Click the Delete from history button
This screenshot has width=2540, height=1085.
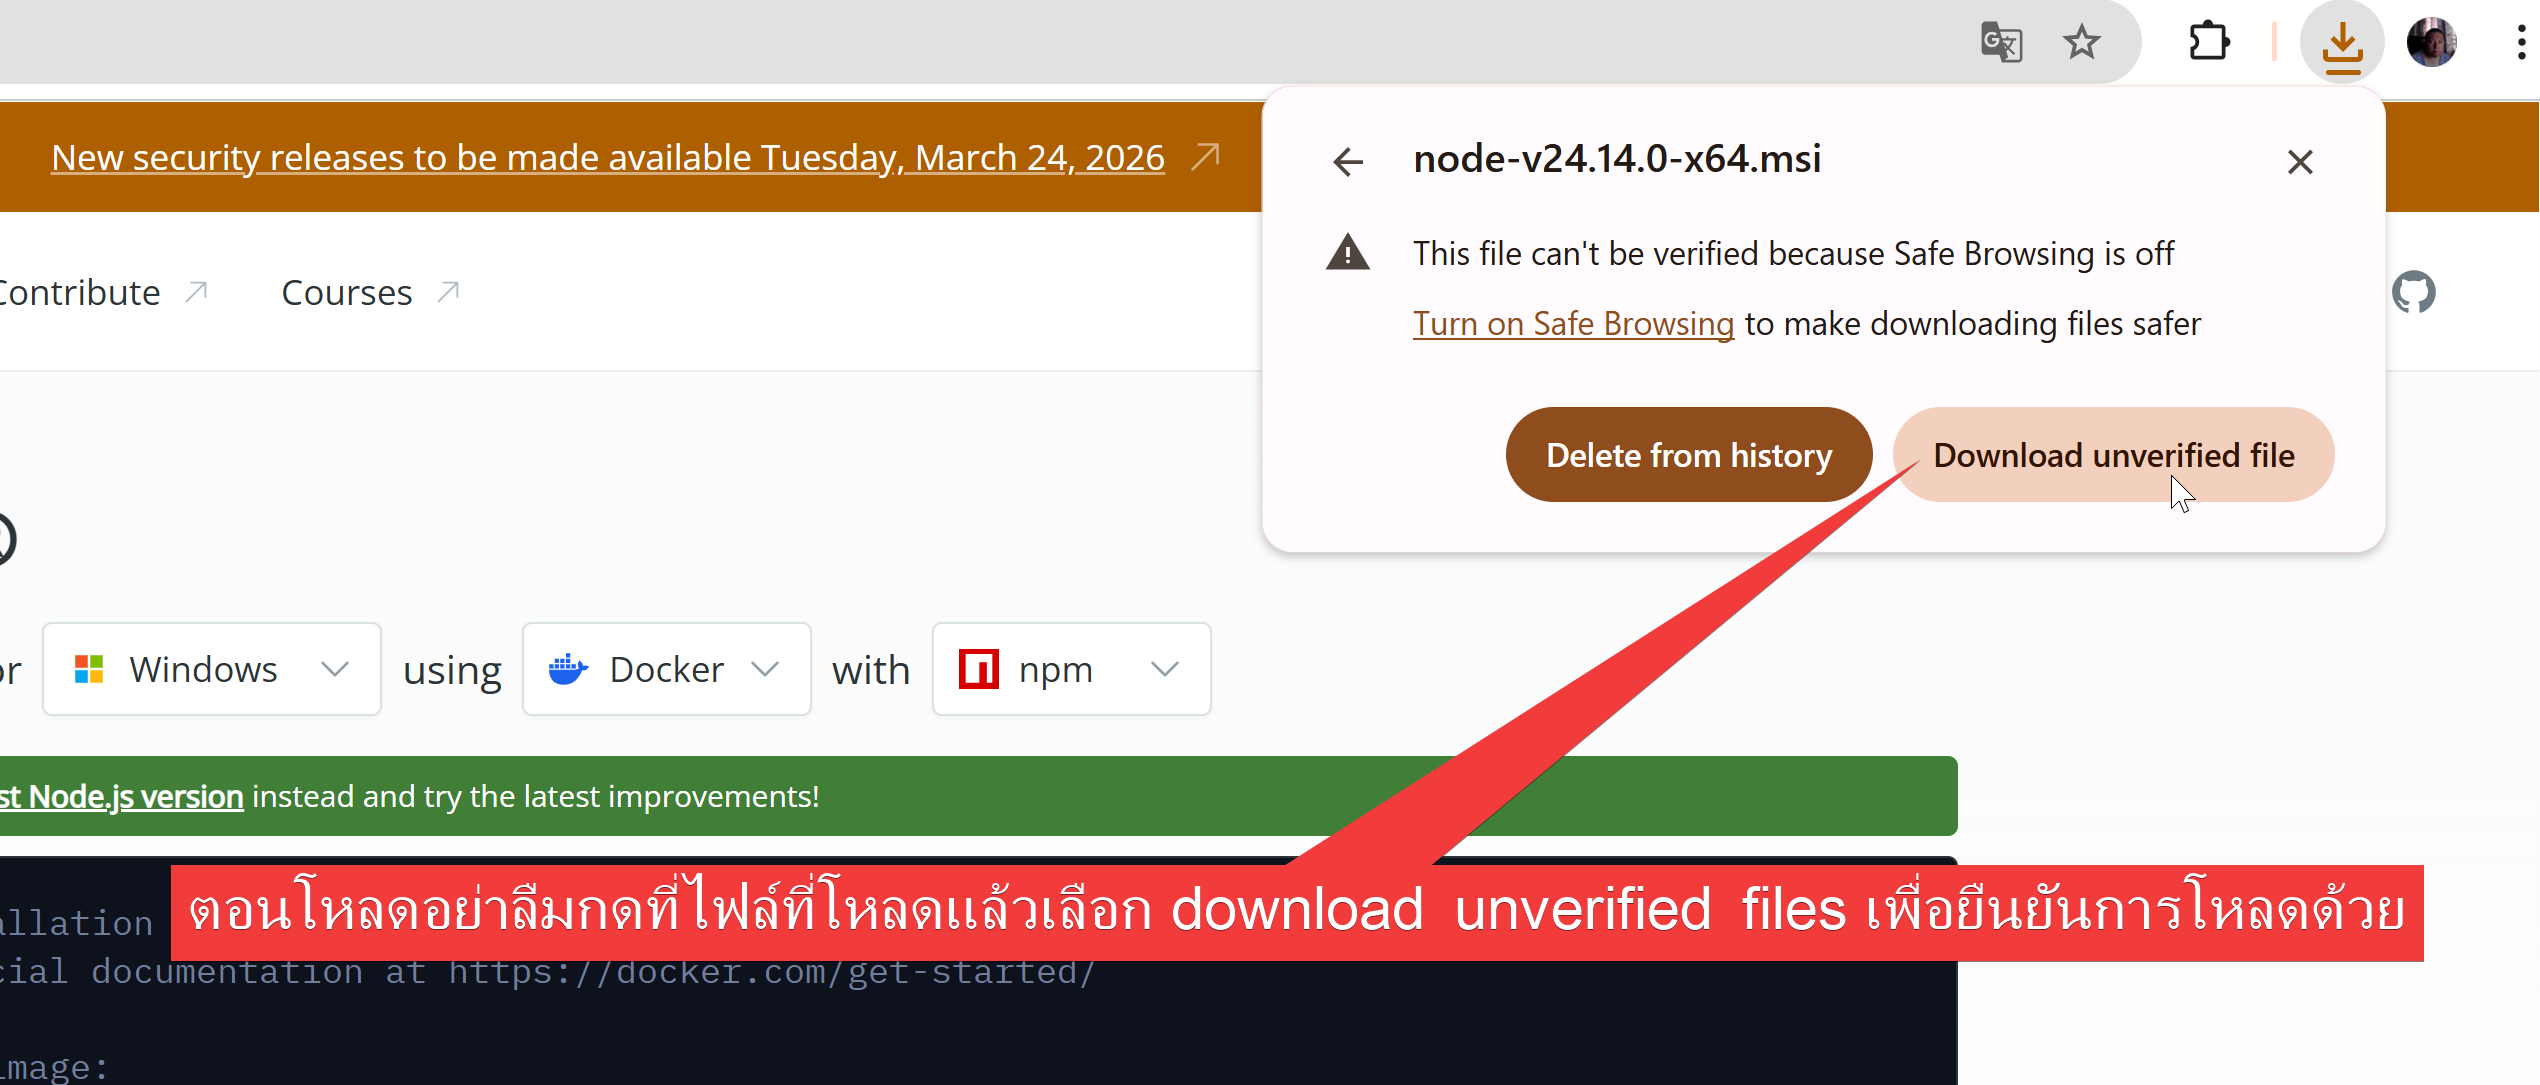[x=1689, y=455]
